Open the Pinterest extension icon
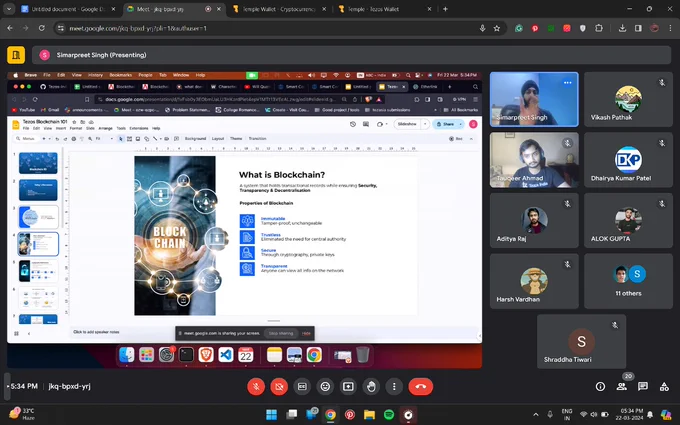Image resolution: width=680 pixels, height=425 pixels. 535,28
